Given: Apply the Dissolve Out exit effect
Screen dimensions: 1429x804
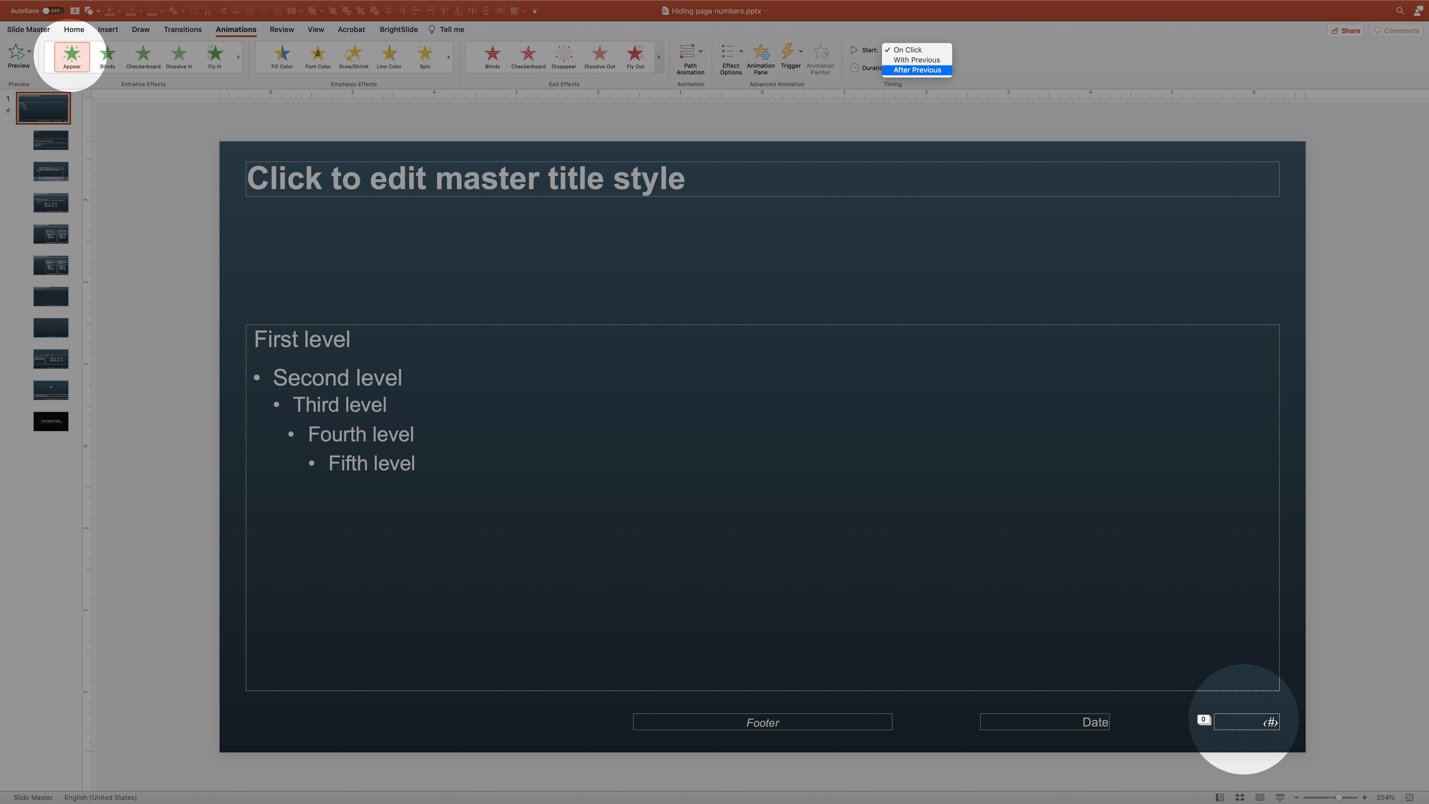Looking at the screenshot, I should pyautogui.click(x=600, y=57).
